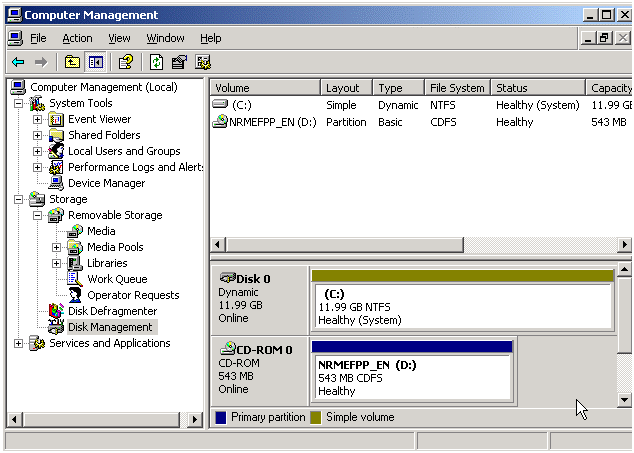Click the blue Primary partition legend swatch
The image size is (634, 453).
pos(221,417)
